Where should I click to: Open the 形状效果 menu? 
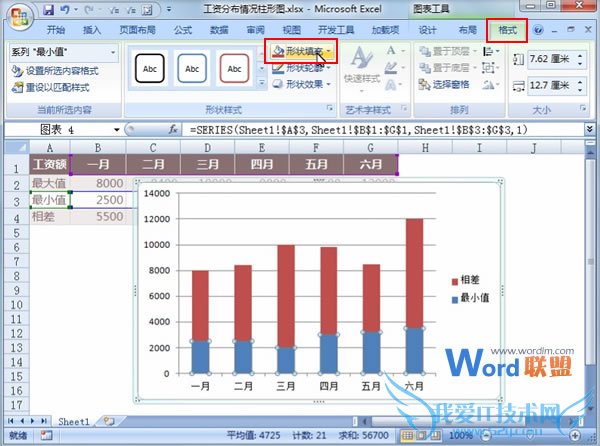click(x=301, y=84)
